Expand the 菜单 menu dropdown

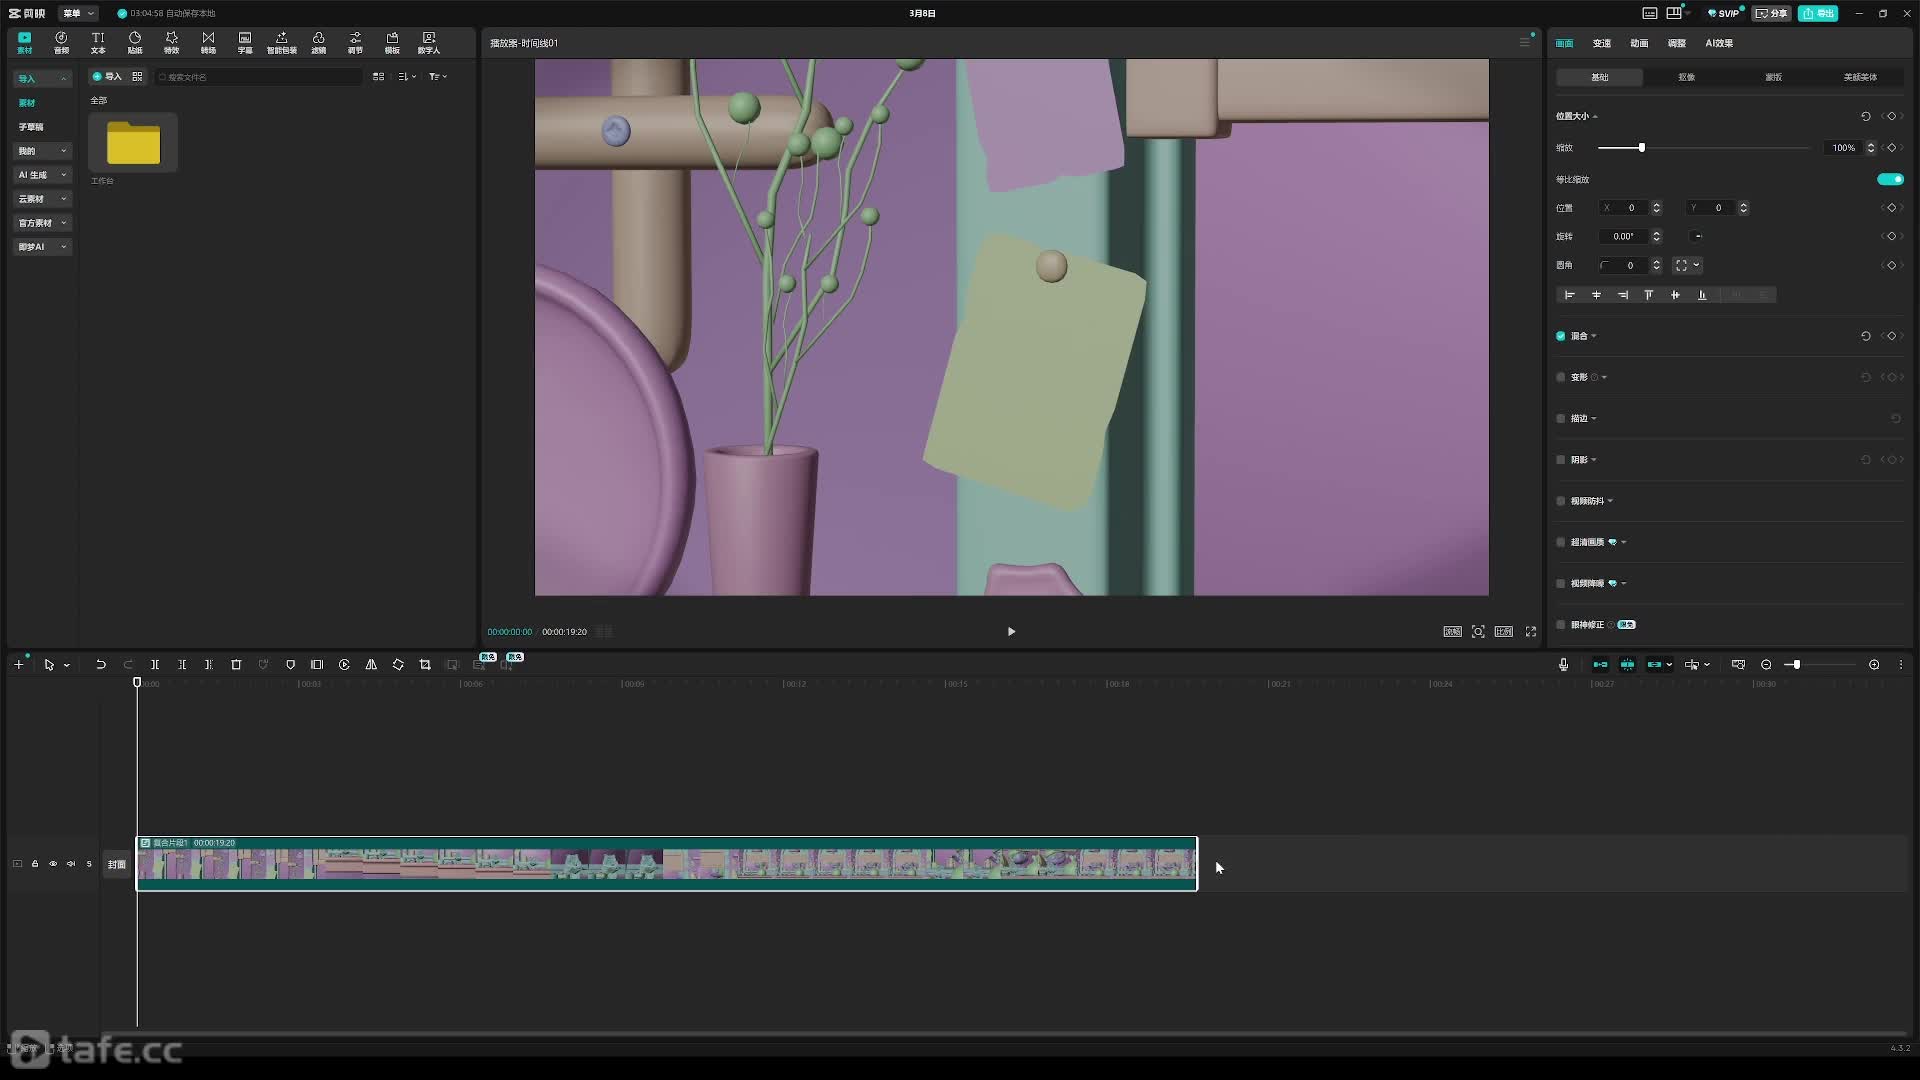coord(78,13)
